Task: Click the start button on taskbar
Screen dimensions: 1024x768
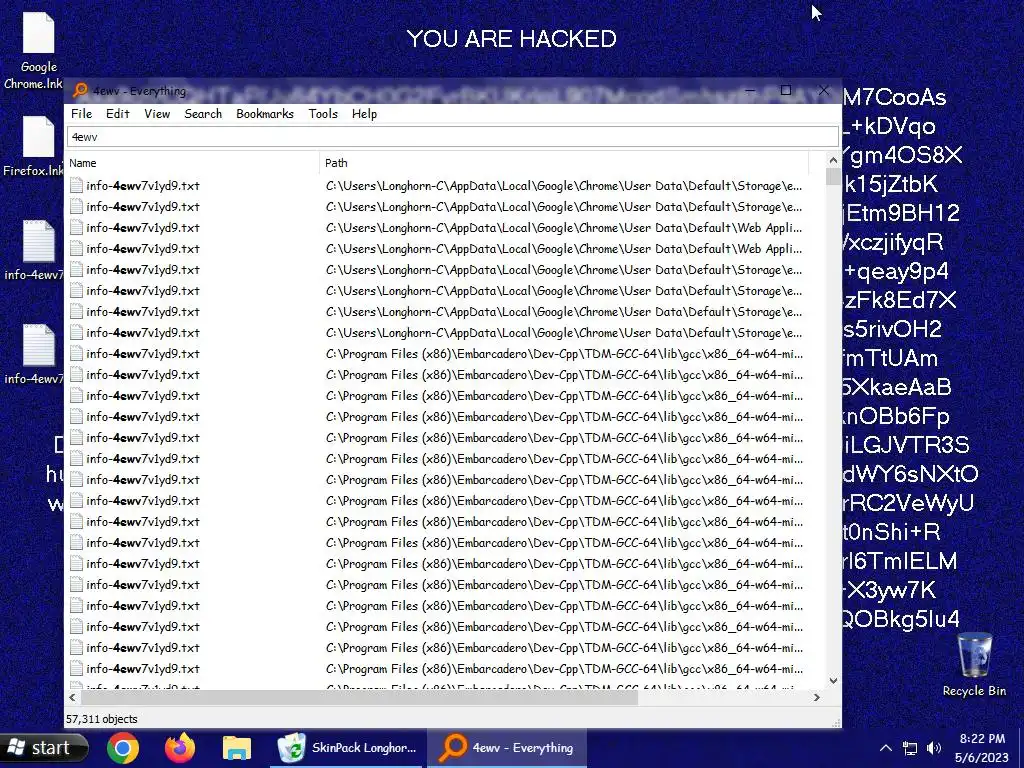Action: pos(43,748)
